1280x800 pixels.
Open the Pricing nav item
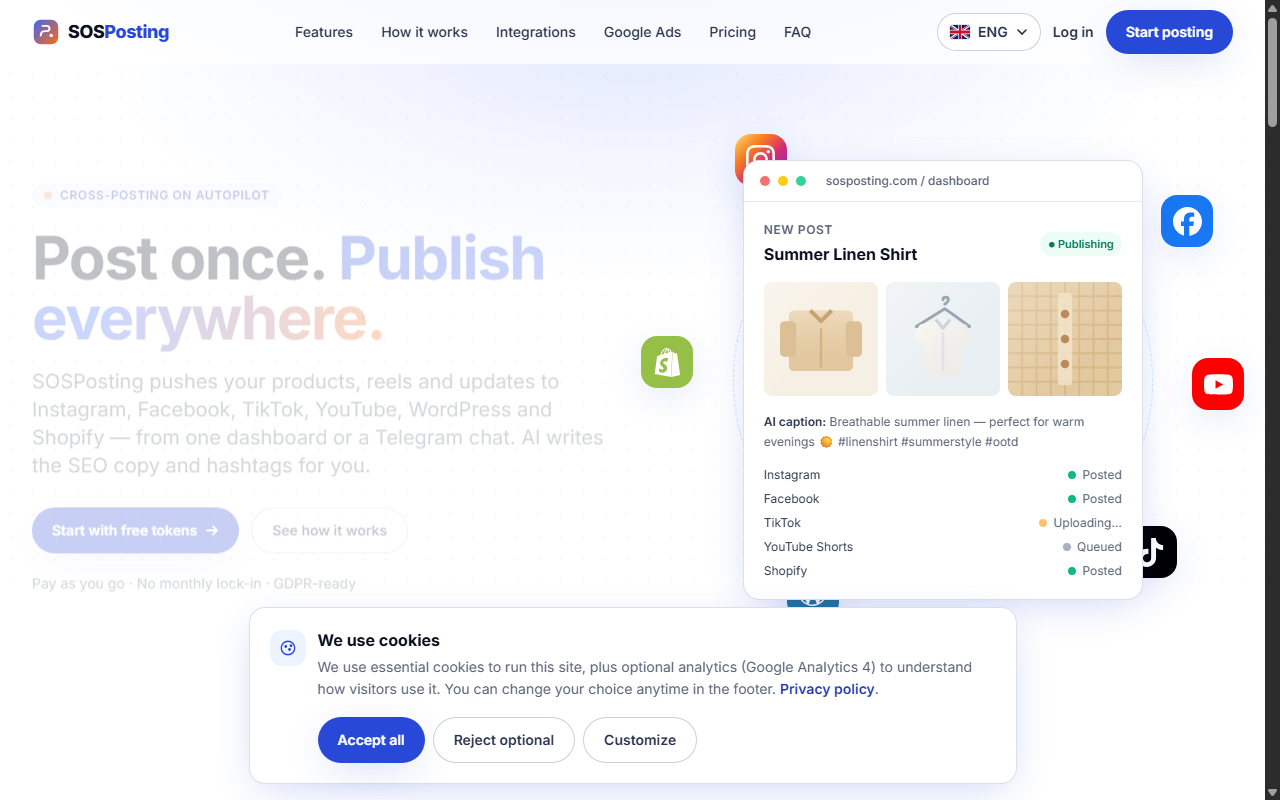[733, 32]
